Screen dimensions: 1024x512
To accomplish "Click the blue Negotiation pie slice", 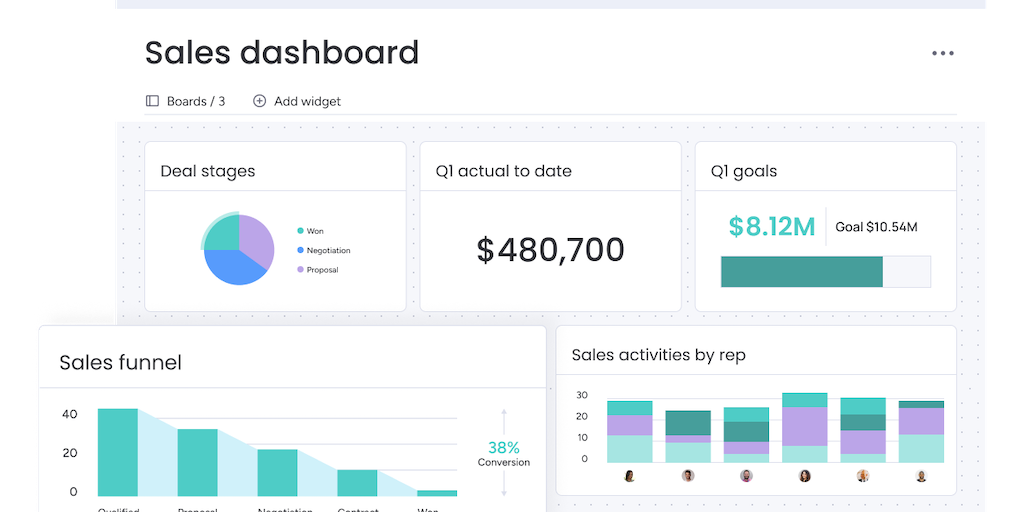I will coord(234,266).
